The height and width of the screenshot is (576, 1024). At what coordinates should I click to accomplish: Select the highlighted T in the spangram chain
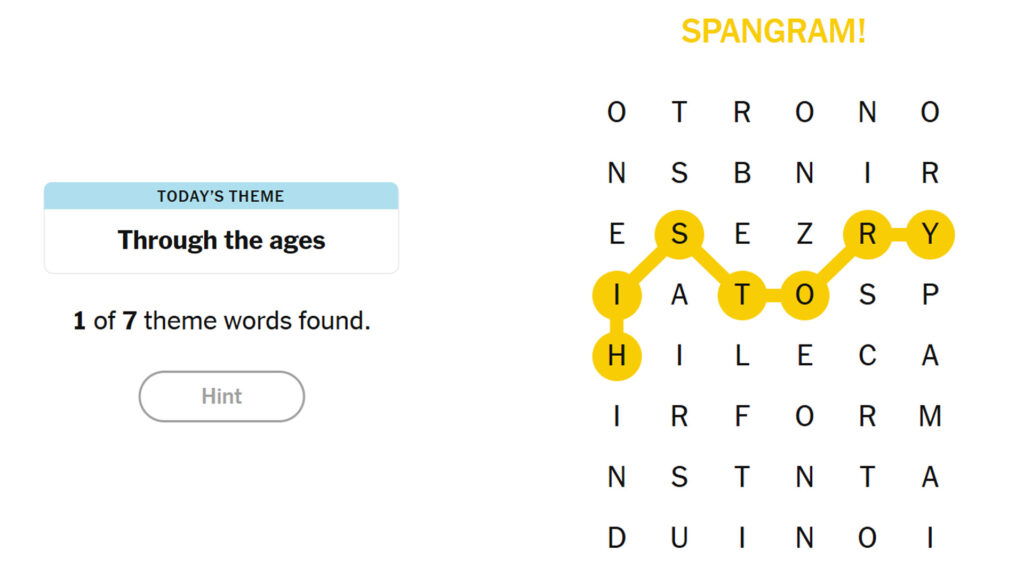(x=744, y=295)
